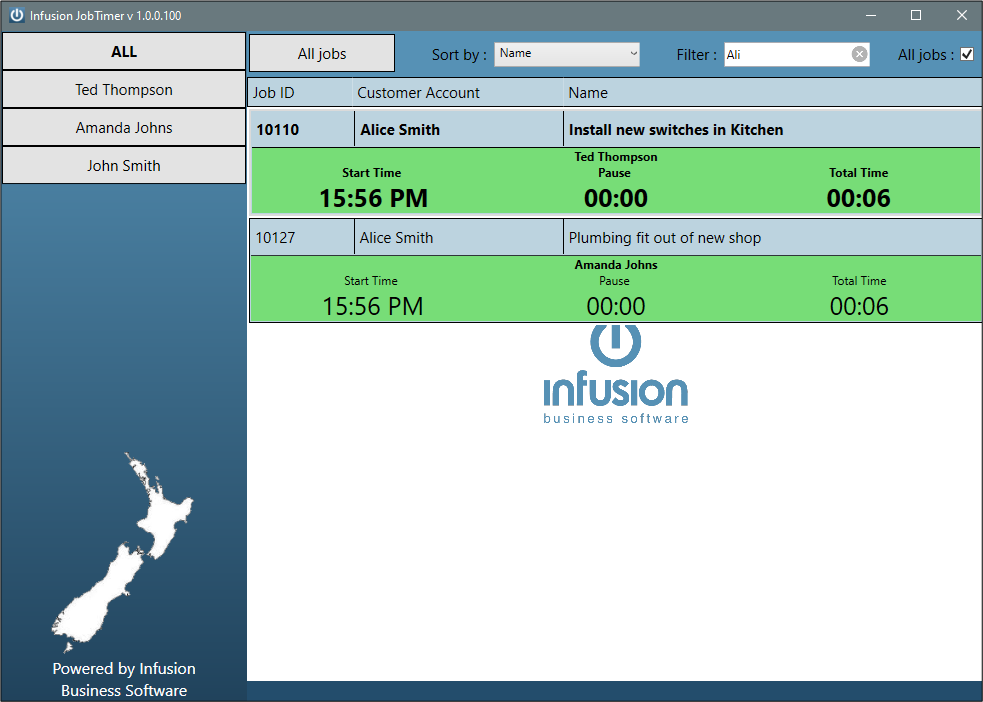Click Ted Thompson's green timer panel
The width and height of the screenshot is (983, 702).
click(615, 181)
